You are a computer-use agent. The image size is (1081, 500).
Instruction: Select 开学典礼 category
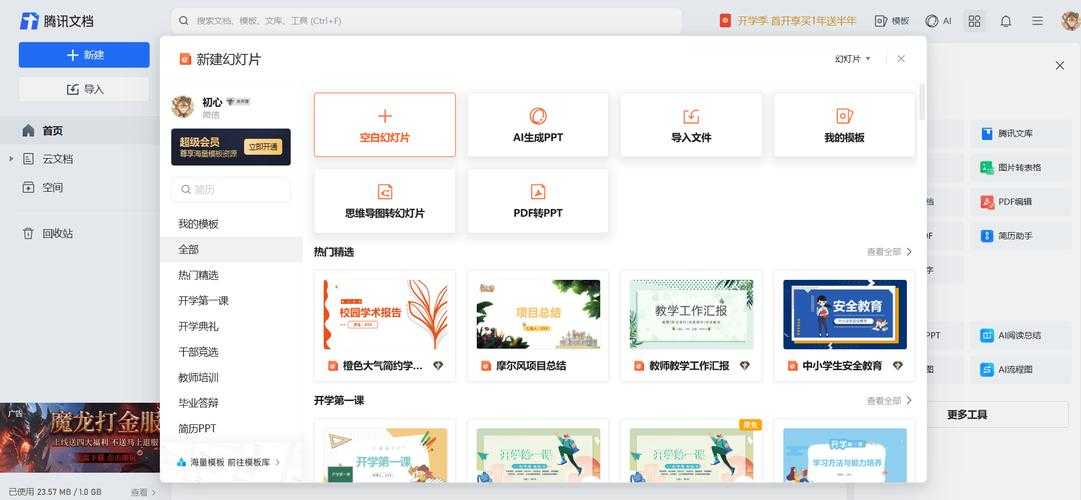click(x=199, y=326)
